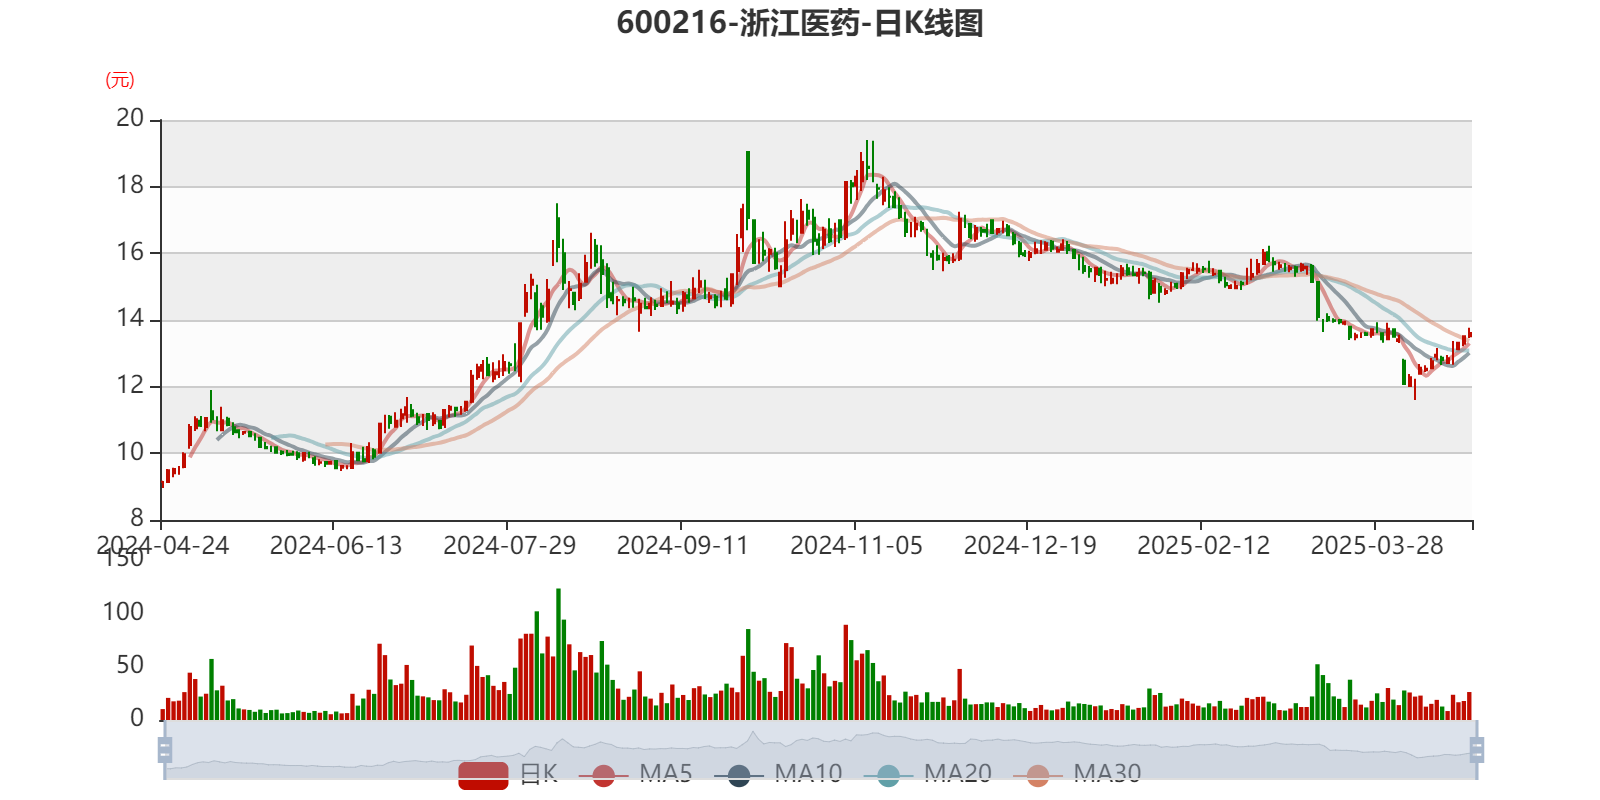Click the 10 price axis label

[x=130, y=452]
